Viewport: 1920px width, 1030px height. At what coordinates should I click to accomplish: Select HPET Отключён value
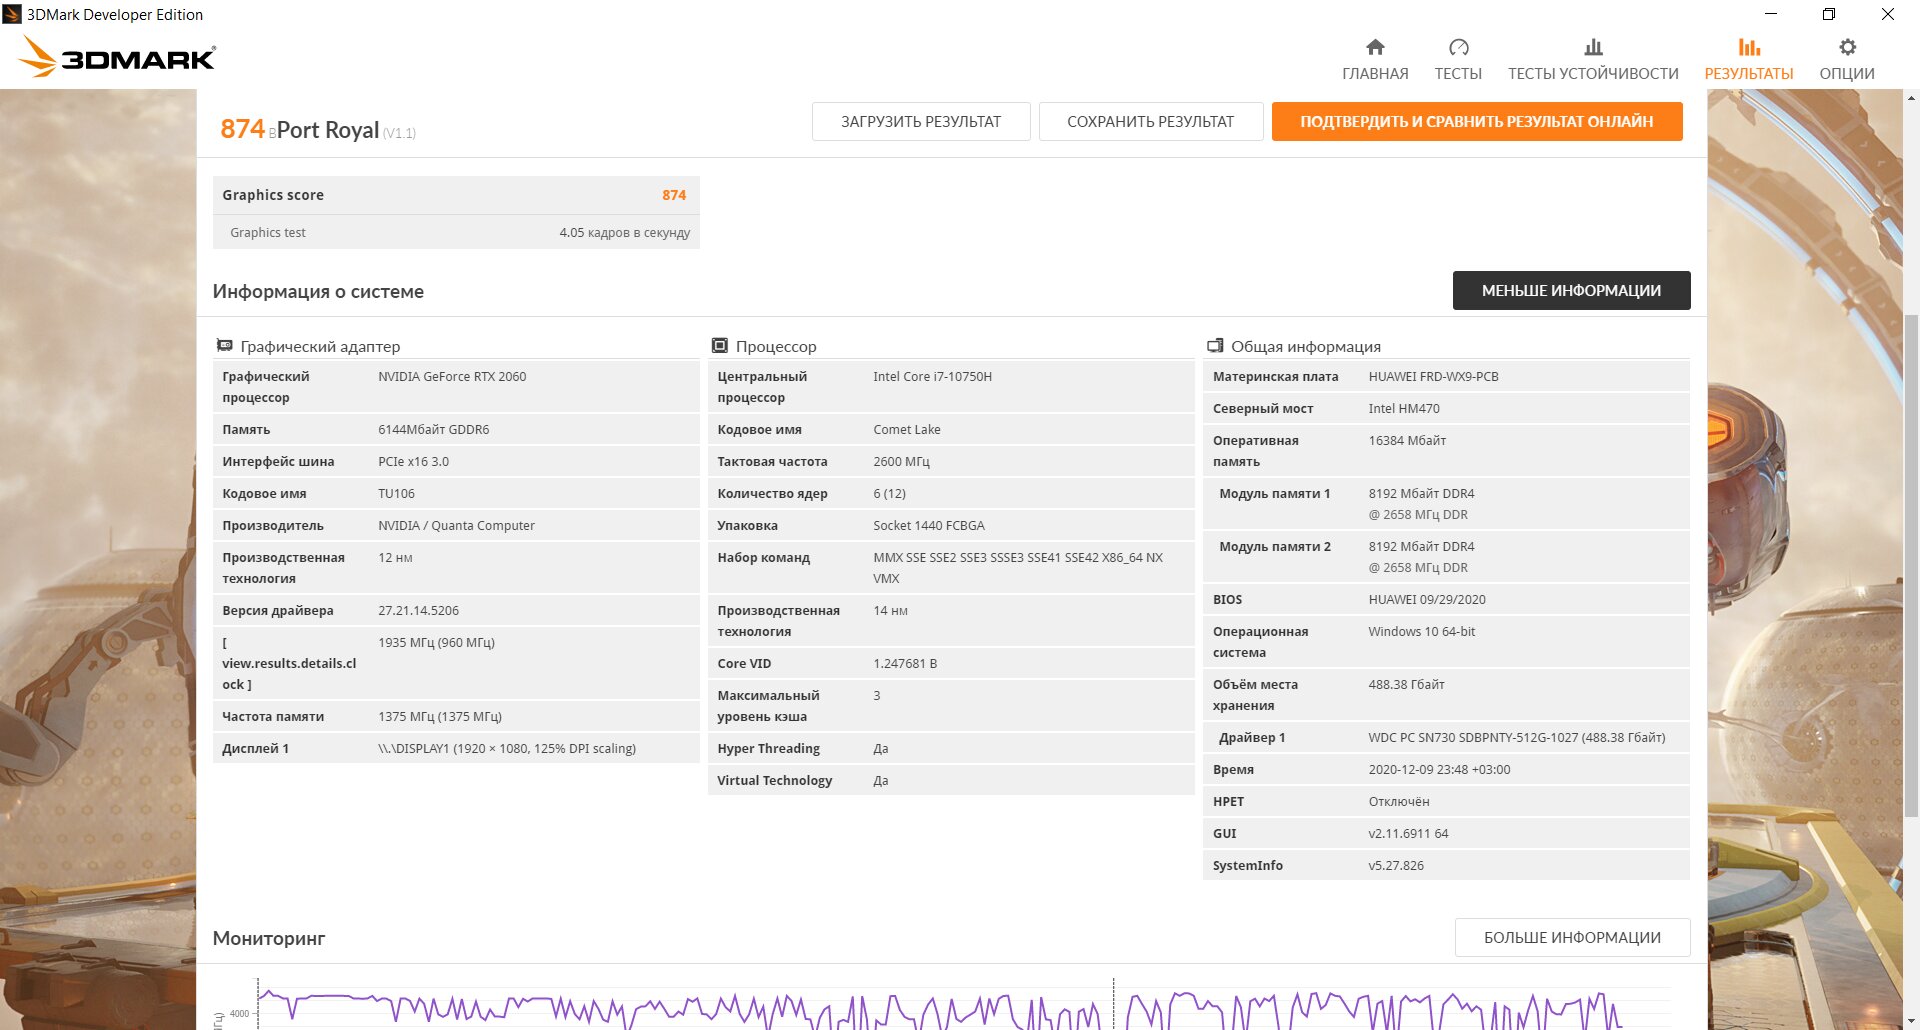[1399, 802]
